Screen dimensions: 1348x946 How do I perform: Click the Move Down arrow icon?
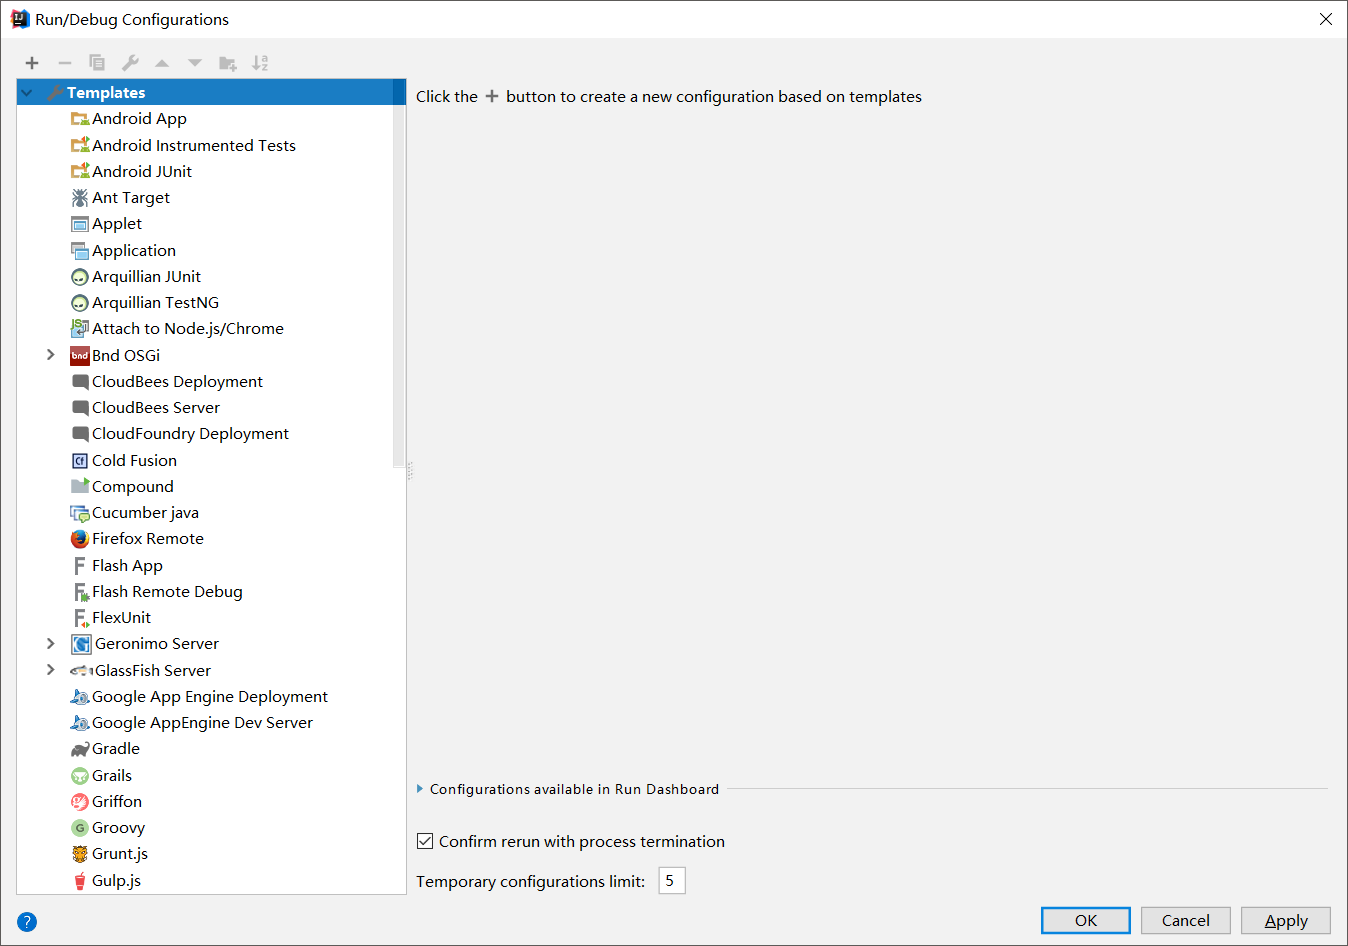pyautogui.click(x=195, y=63)
